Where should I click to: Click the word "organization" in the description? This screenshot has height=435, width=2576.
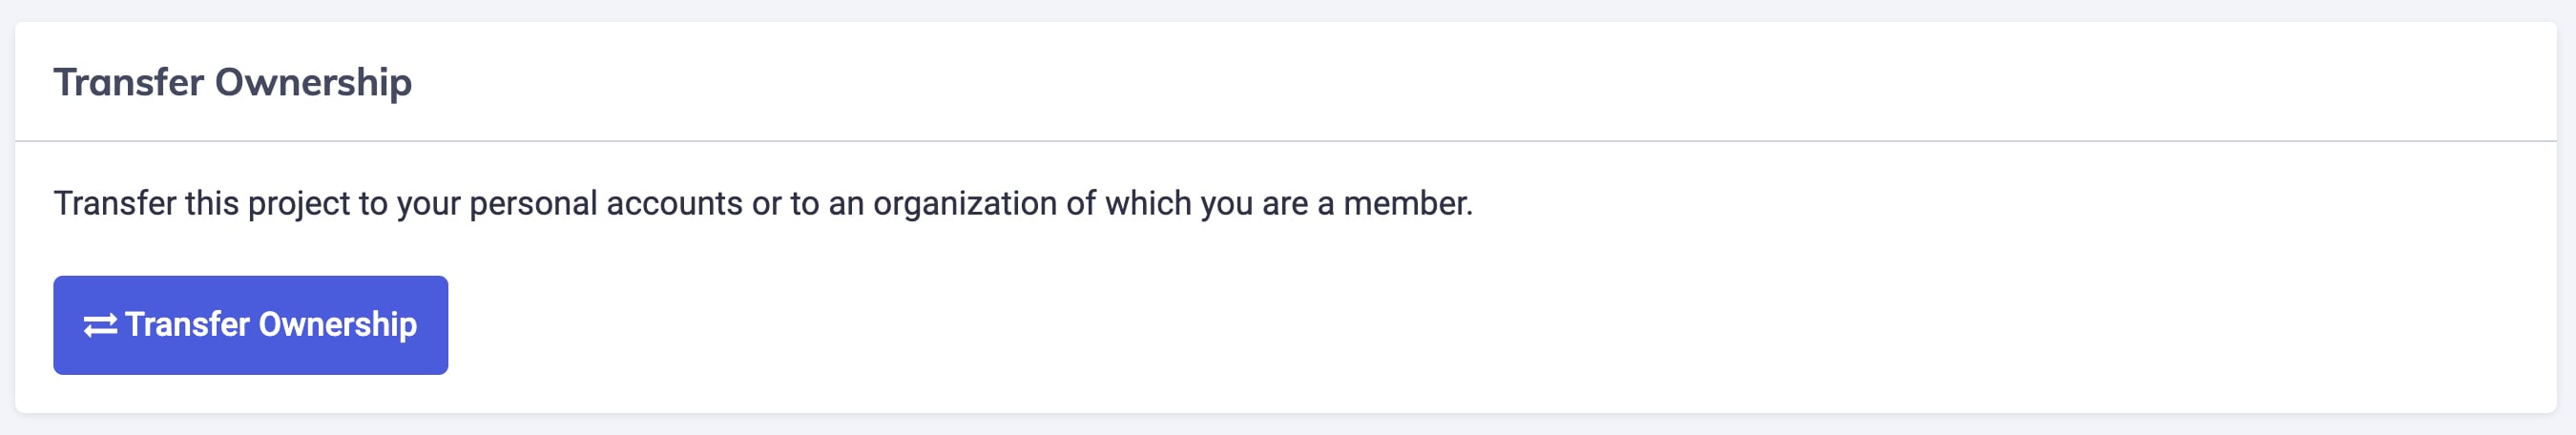pos(964,203)
